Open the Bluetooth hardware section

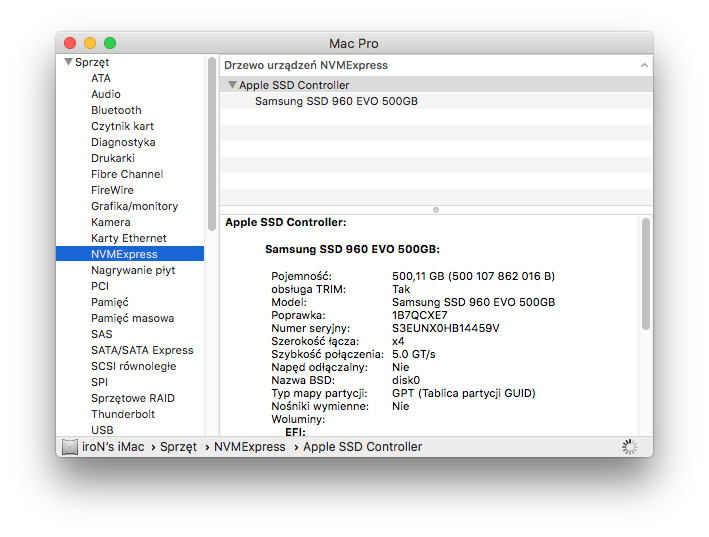coord(116,110)
